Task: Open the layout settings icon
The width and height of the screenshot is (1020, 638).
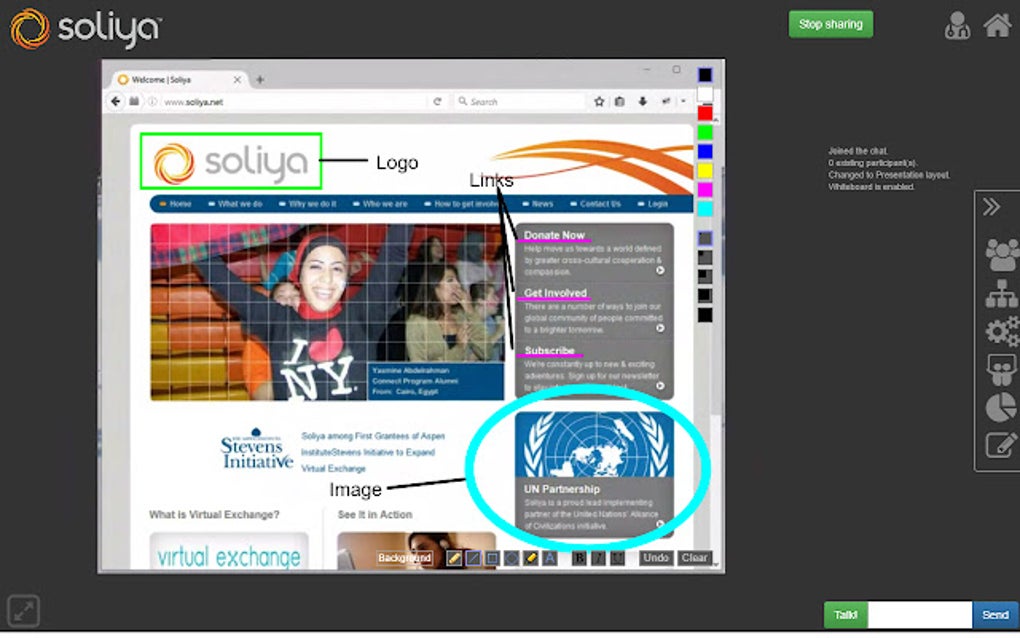Action: point(1001,293)
